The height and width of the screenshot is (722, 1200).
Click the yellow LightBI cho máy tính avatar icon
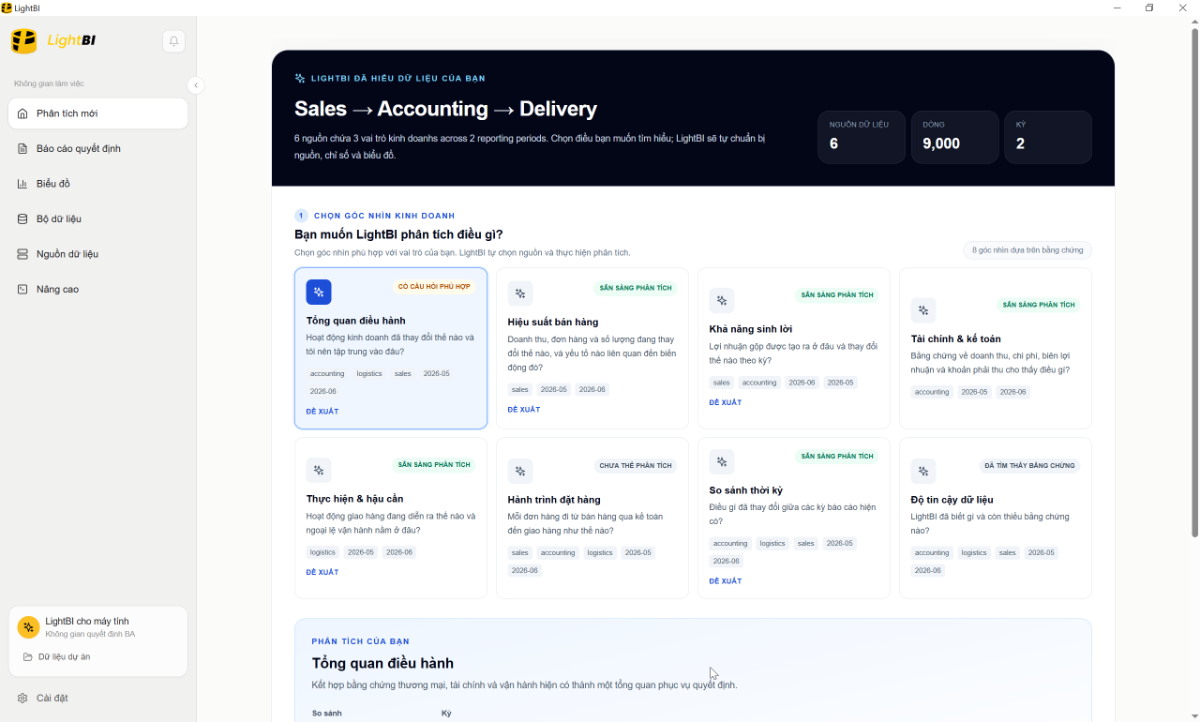29,627
